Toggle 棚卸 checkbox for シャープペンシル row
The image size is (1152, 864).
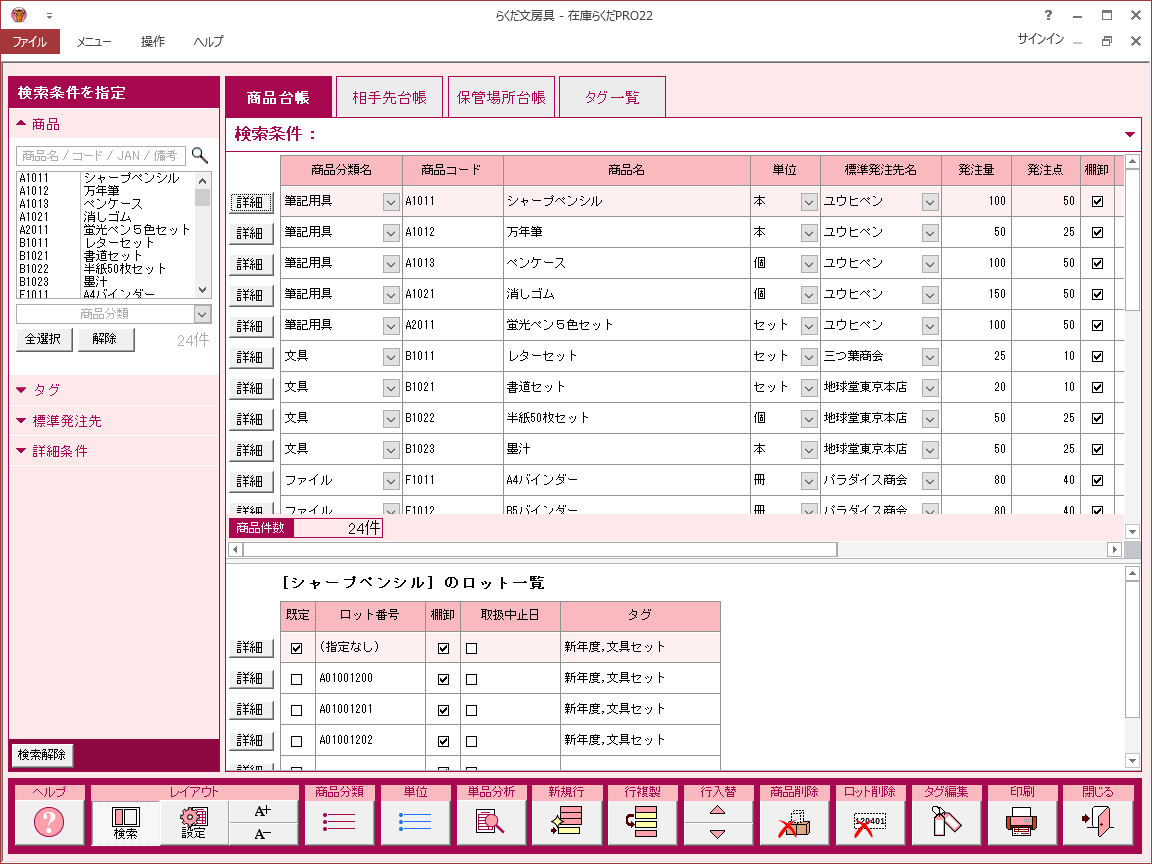(1098, 201)
